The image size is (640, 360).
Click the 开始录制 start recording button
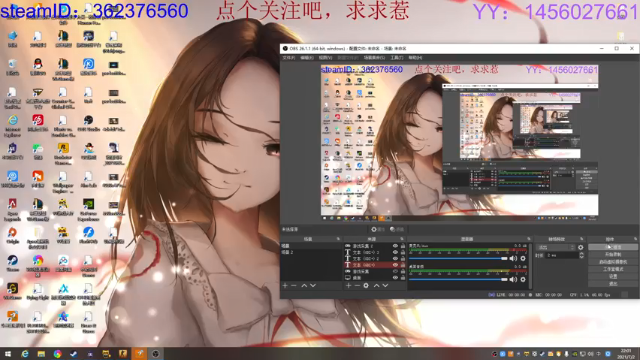[613, 254]
